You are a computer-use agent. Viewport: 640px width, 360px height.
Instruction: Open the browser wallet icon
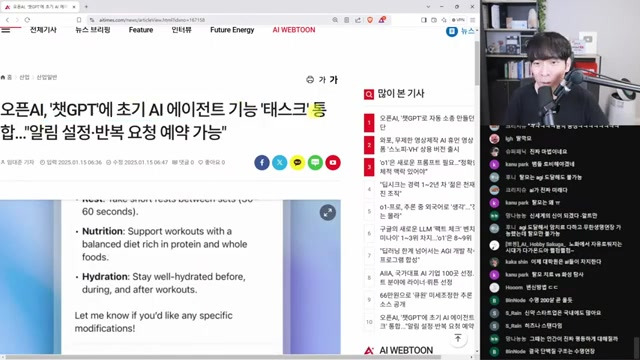[434, 20]
